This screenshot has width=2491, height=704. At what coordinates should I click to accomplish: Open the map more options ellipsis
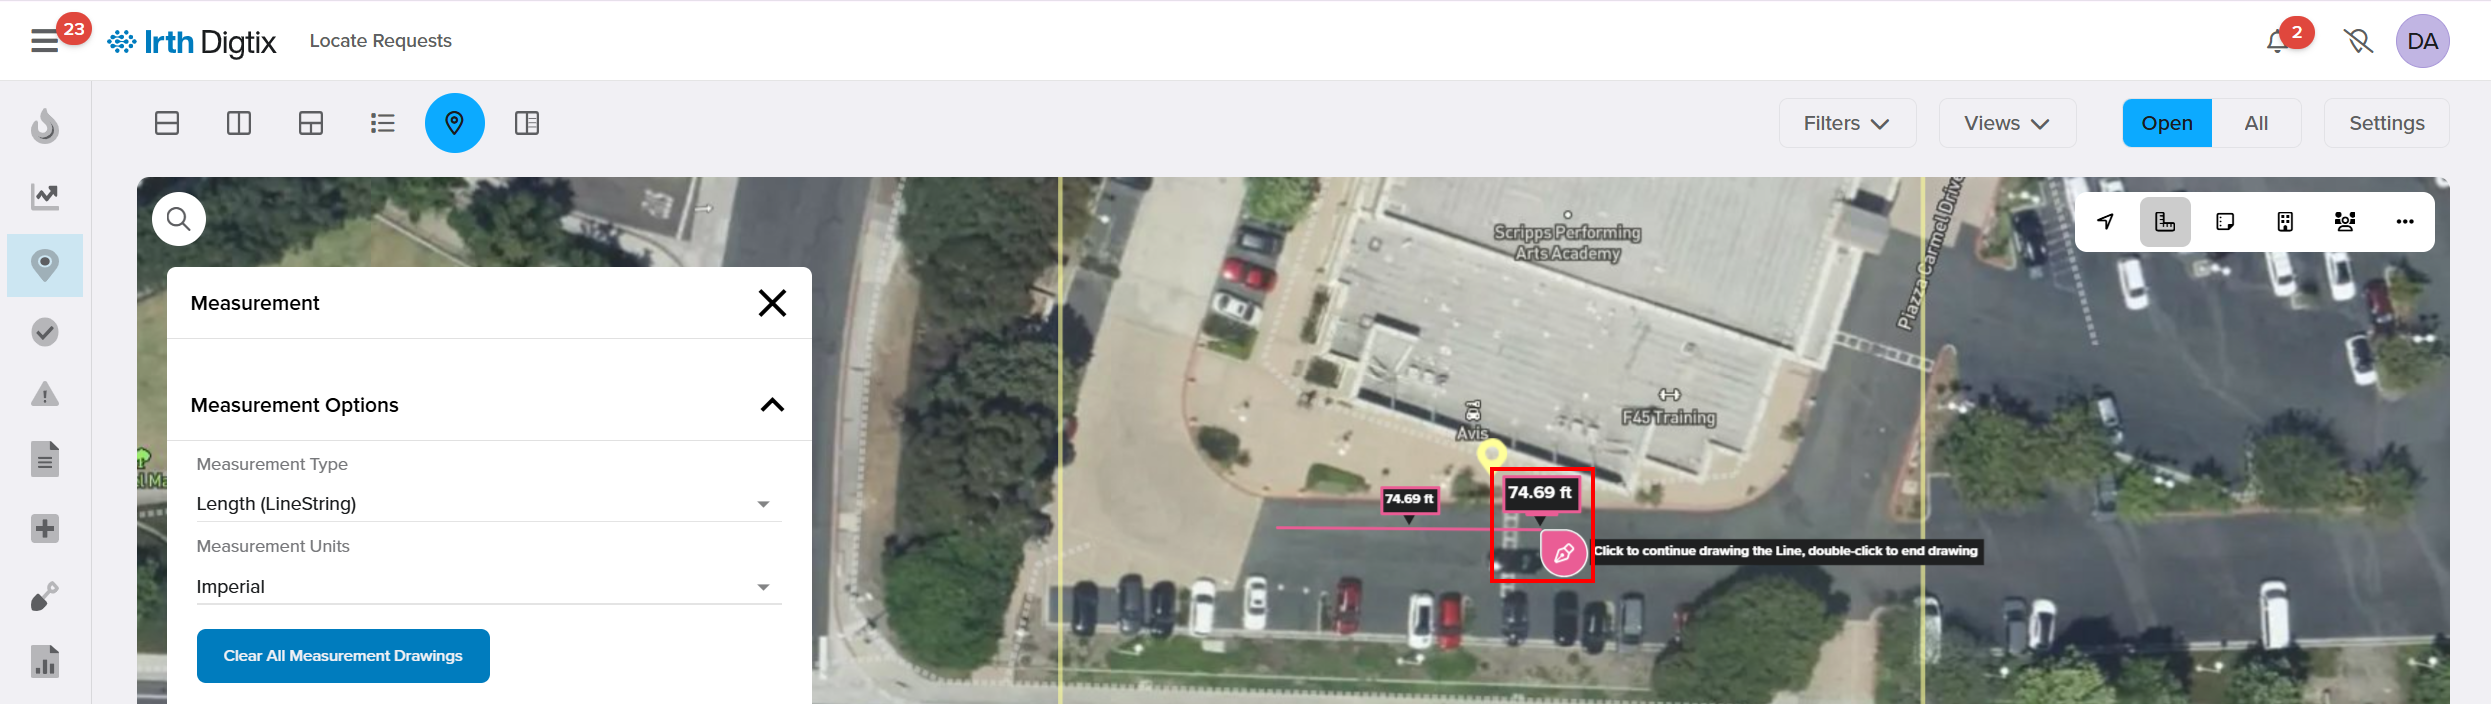click(2405, 222)
